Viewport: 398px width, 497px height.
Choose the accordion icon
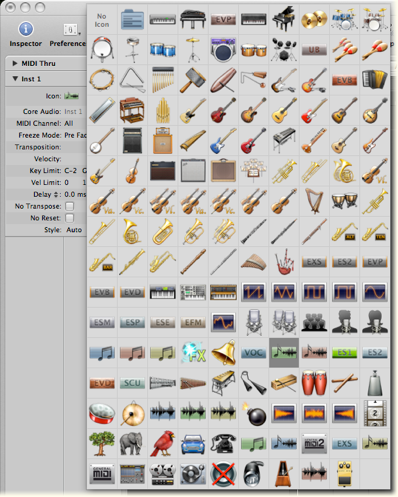tap(375, 80)
